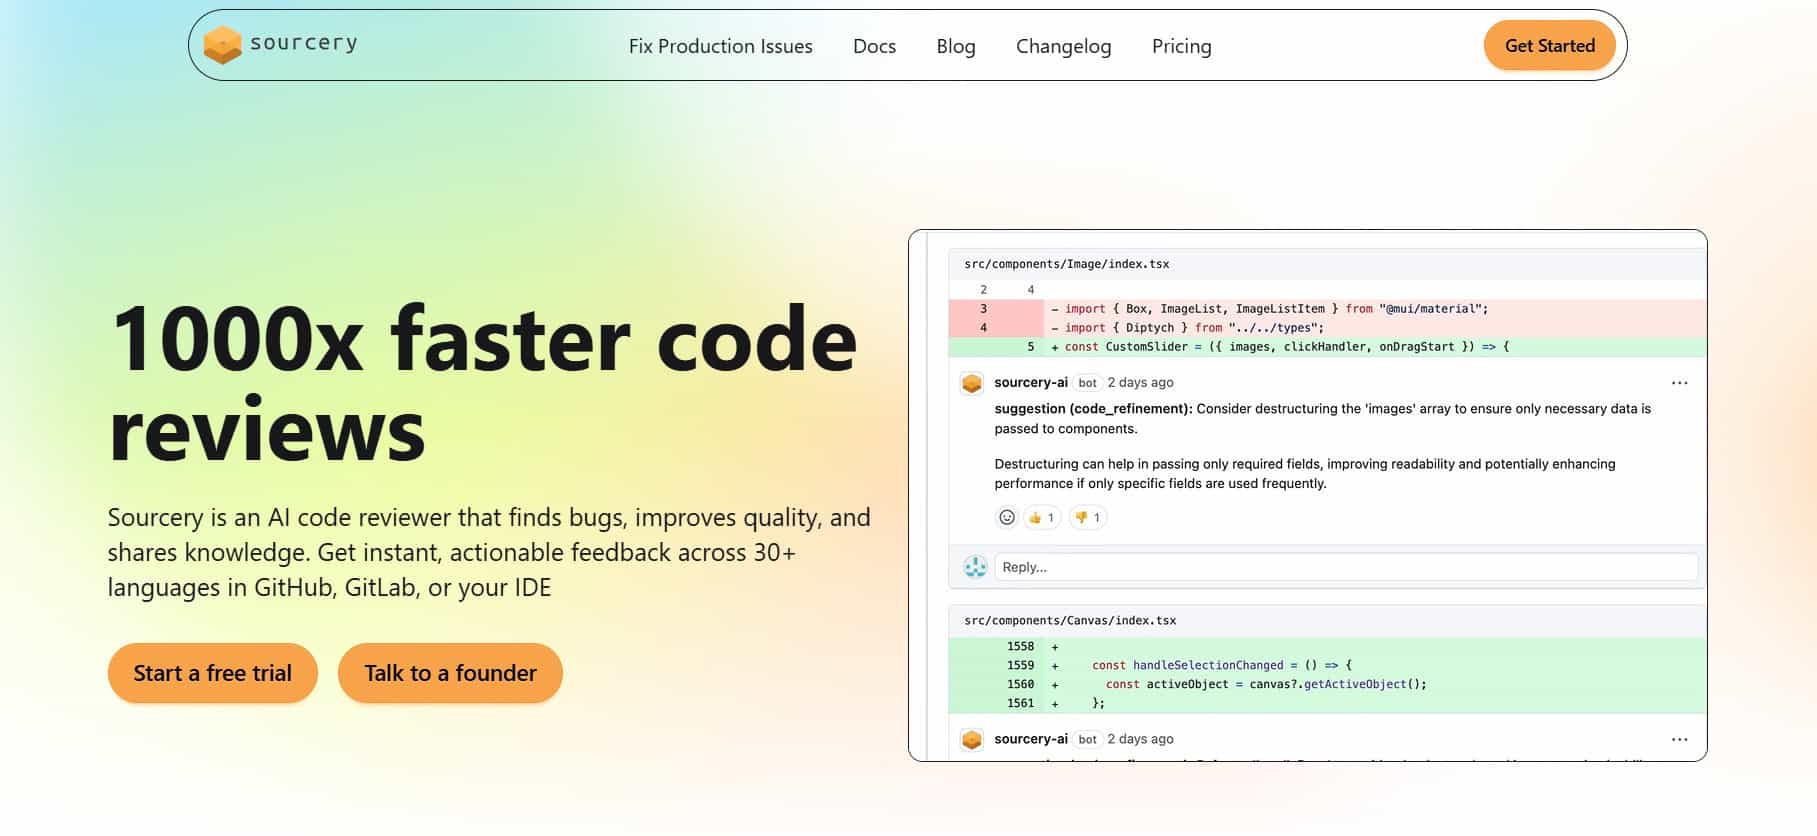Click the Sourcery hexagon logo in navbar
Viewport: 1817px width, 836px height.
coord(222,45)
